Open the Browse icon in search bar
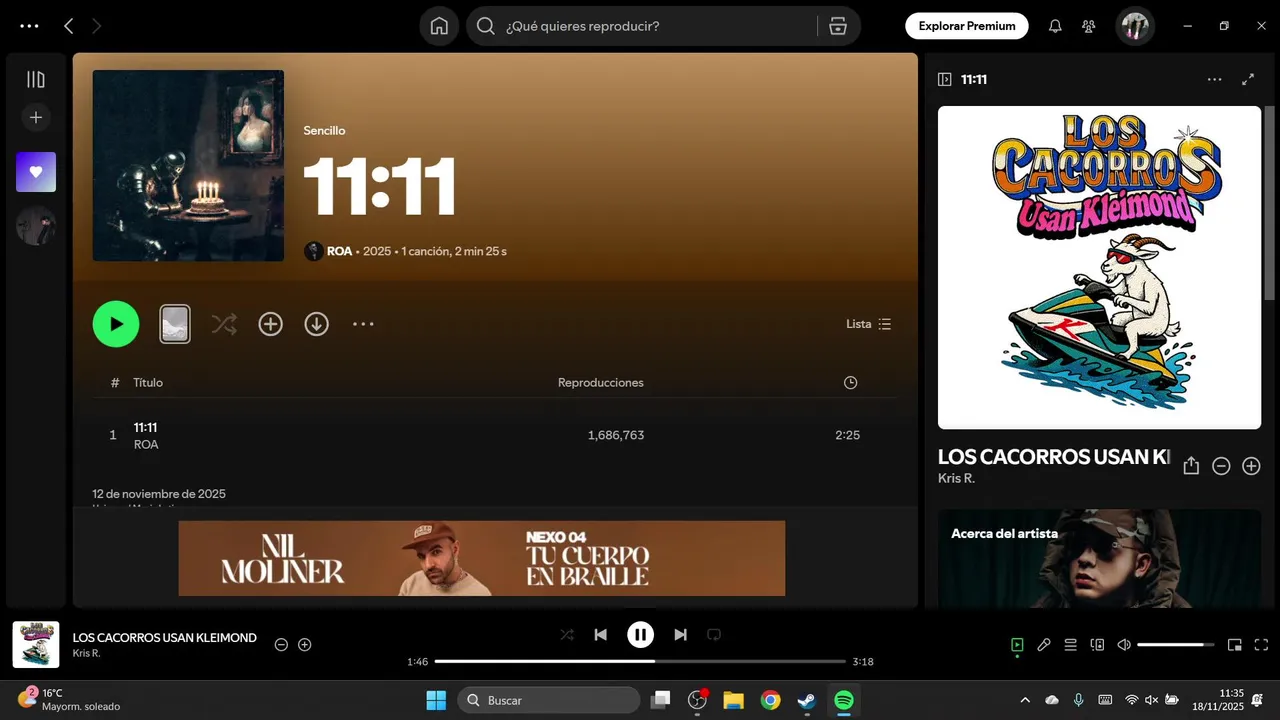The image size is (1280, 720). (838, 26)
